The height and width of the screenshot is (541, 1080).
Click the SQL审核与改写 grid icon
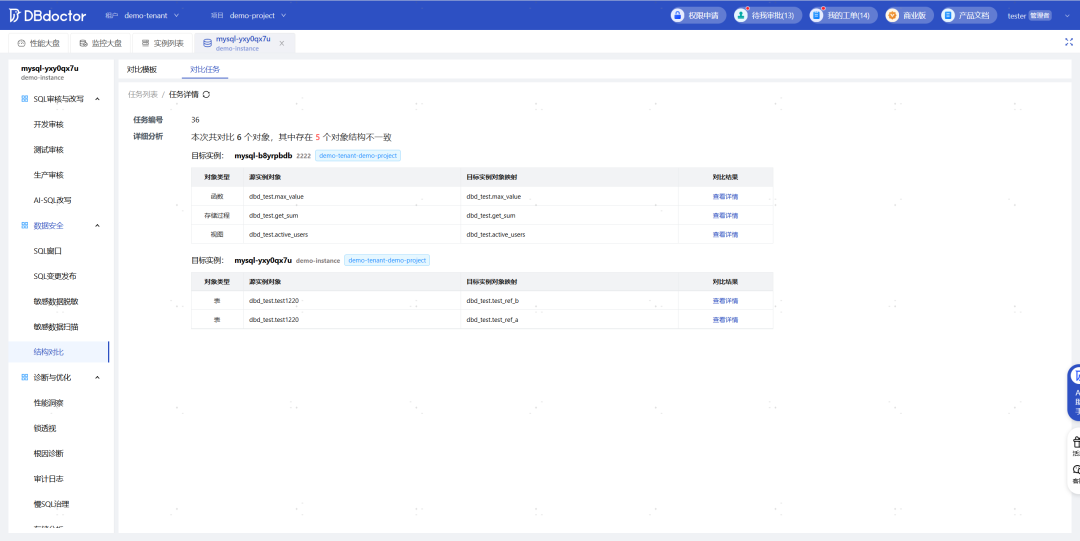(25, 99)
